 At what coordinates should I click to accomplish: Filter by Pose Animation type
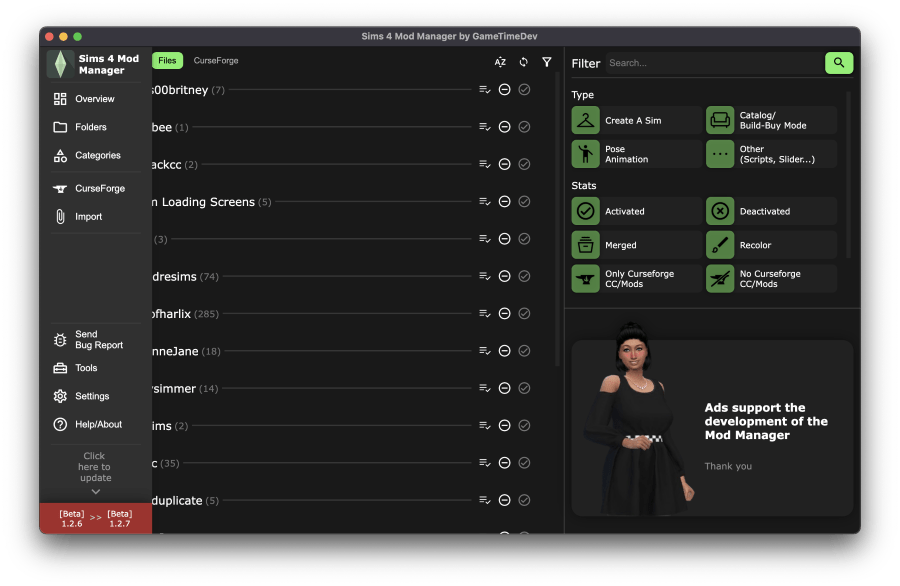tap(637, 154)
